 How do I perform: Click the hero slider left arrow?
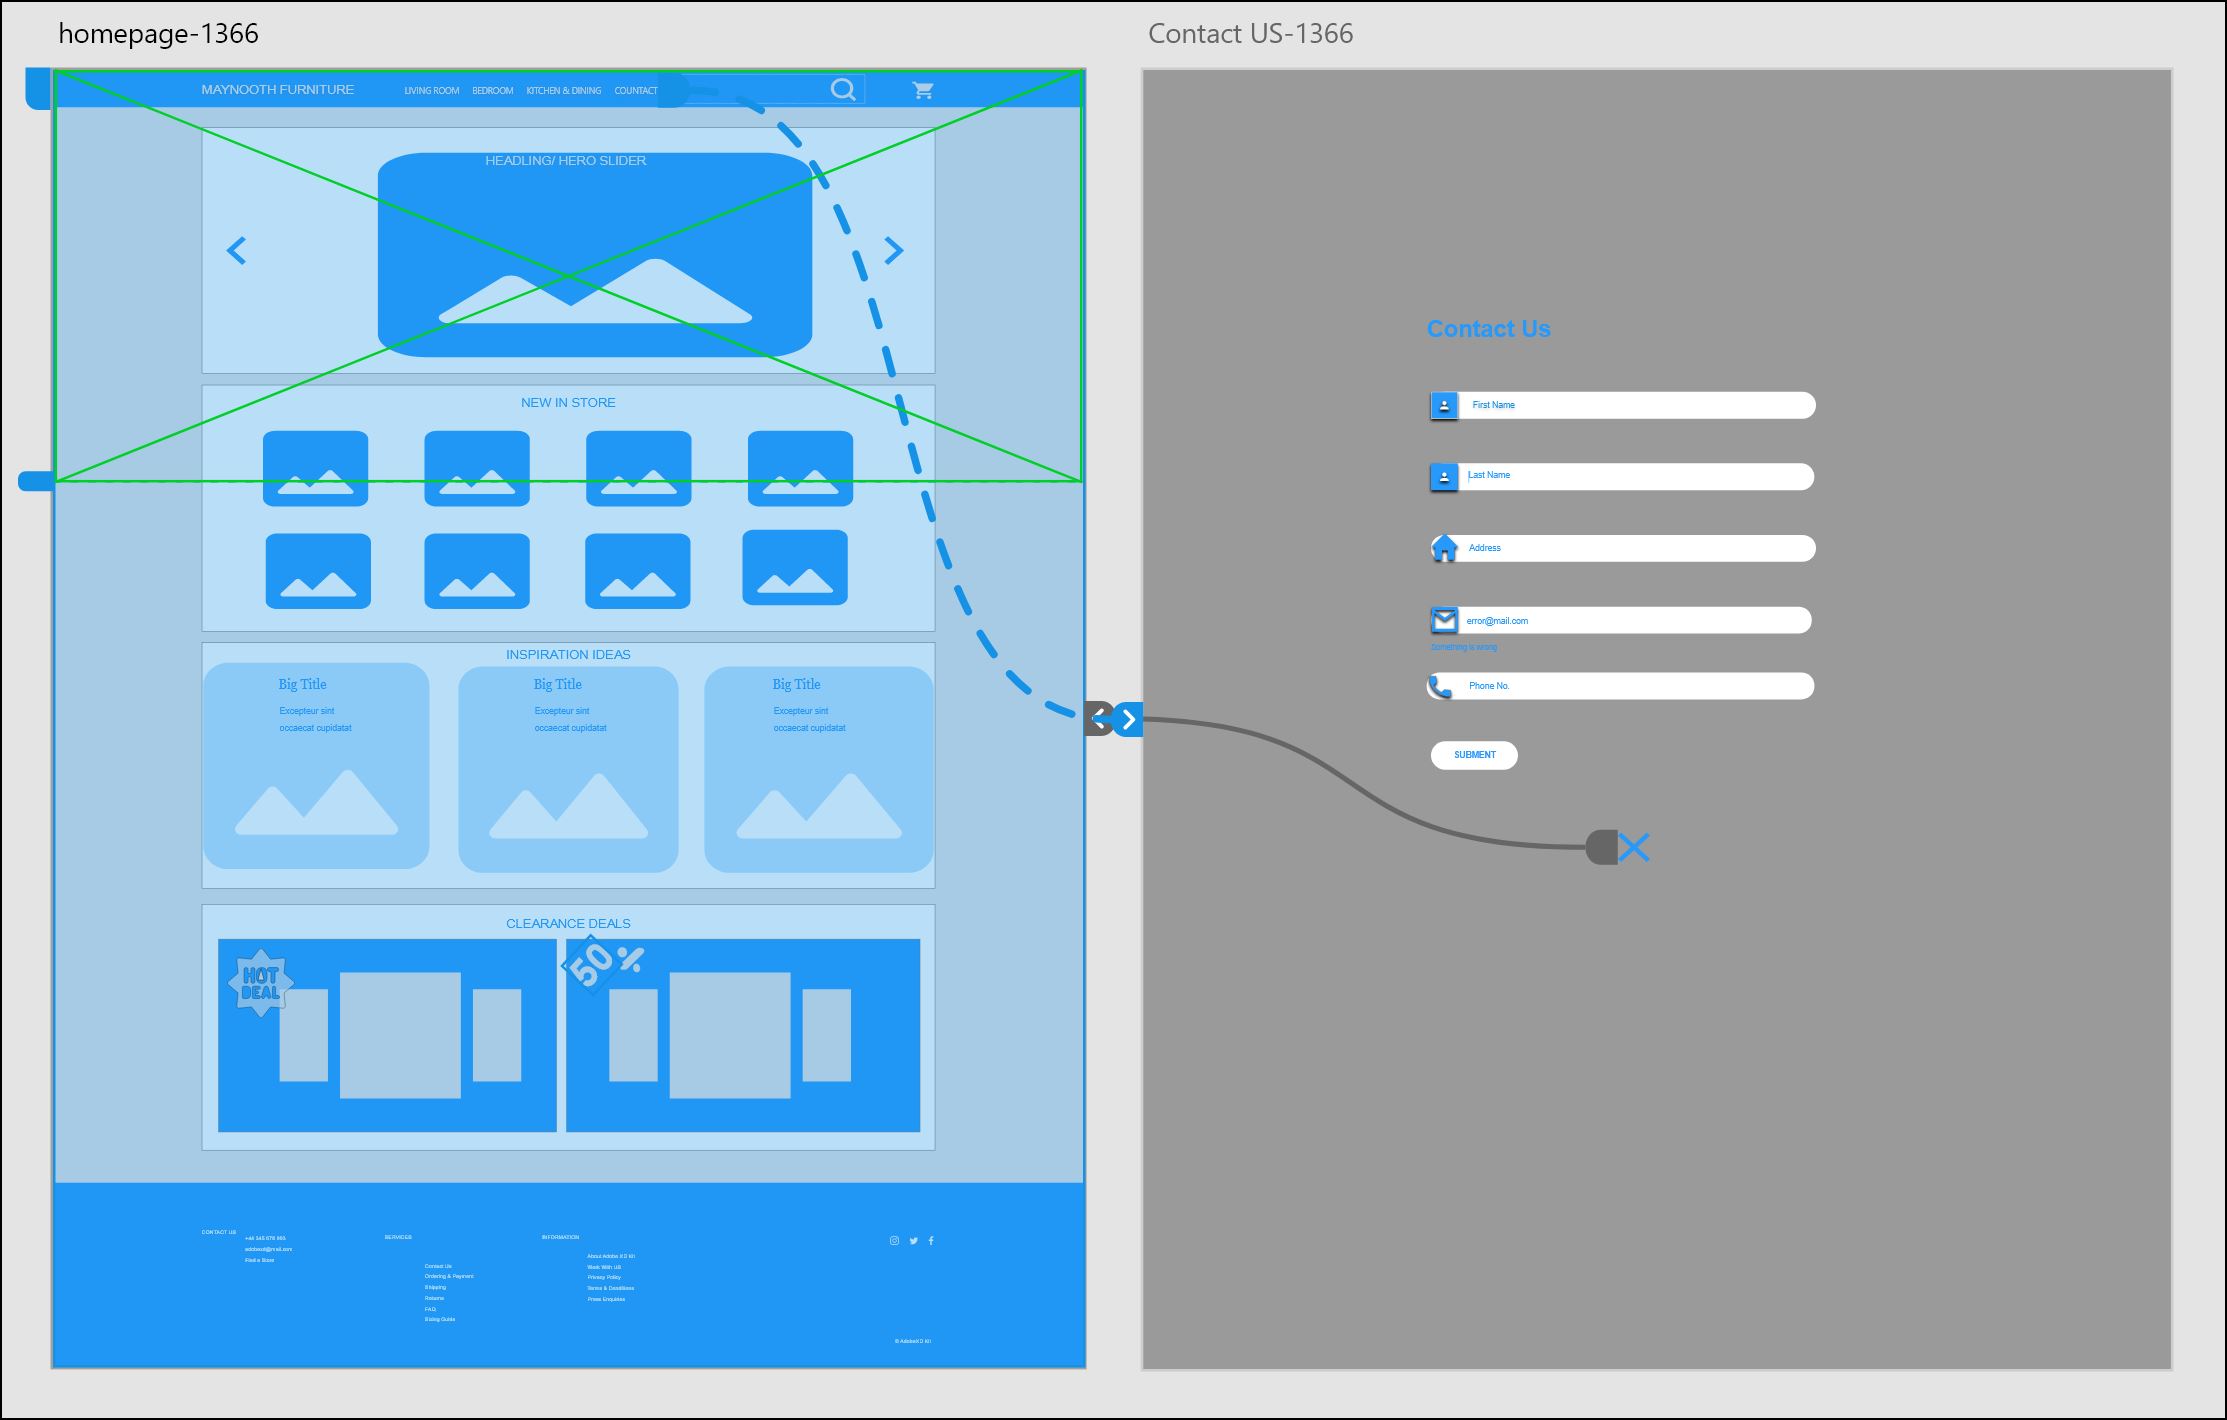point(236,250)
